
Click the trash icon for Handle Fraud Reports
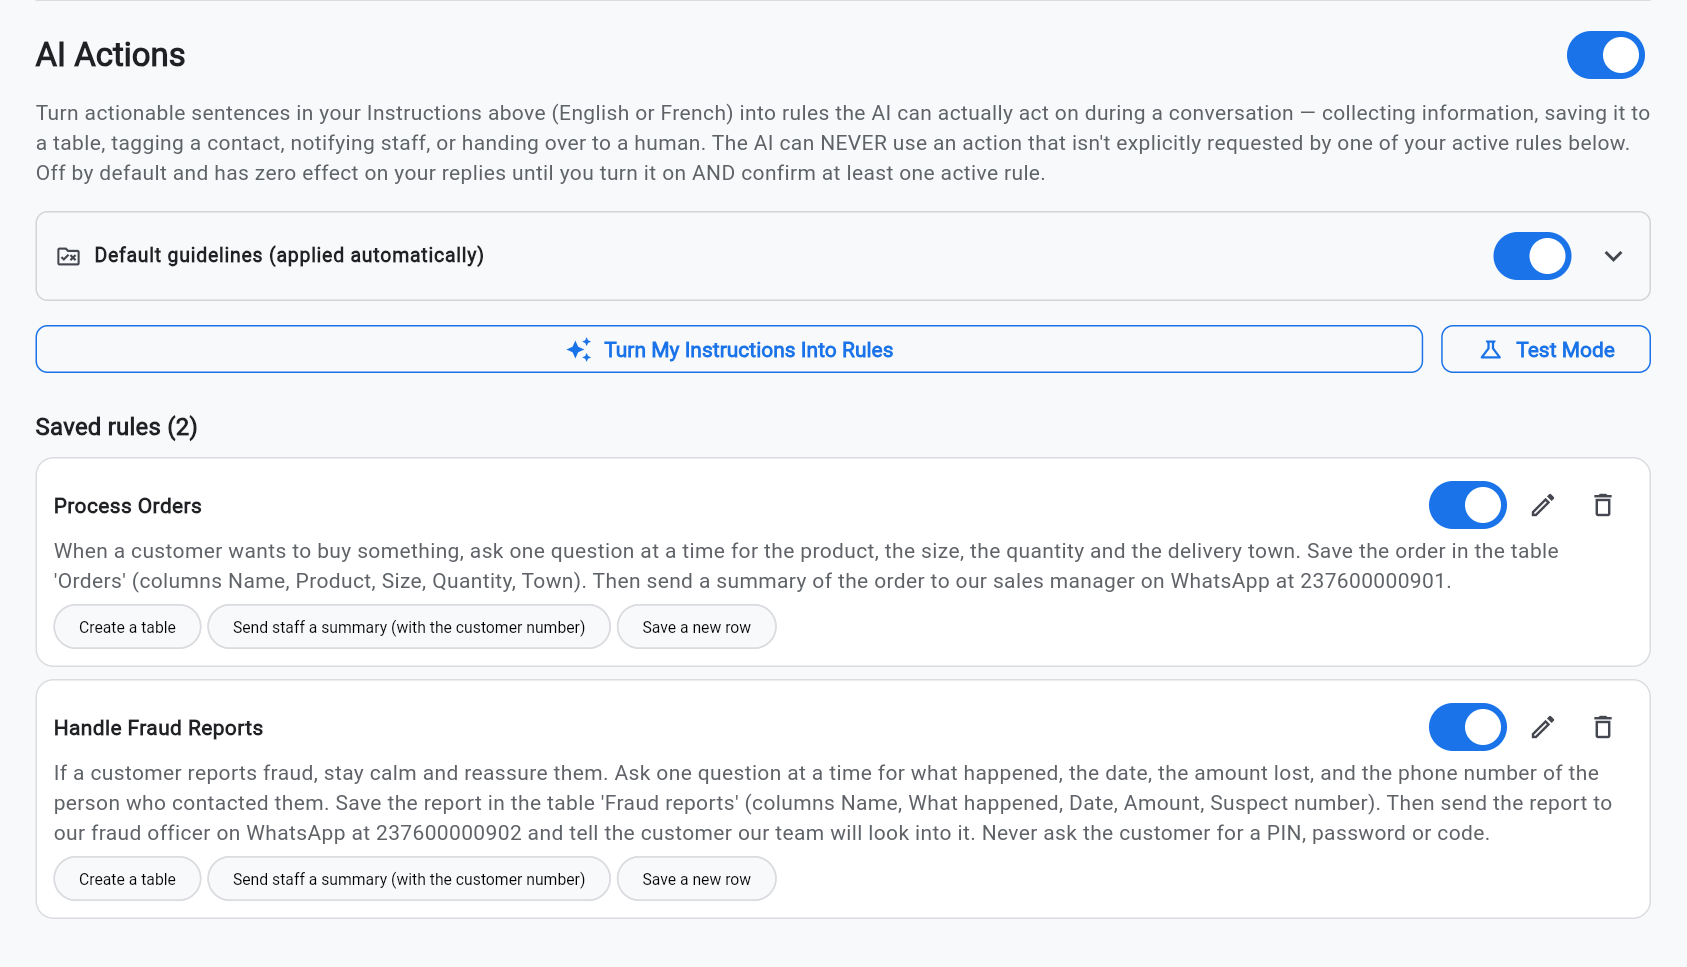(1603, 727)
